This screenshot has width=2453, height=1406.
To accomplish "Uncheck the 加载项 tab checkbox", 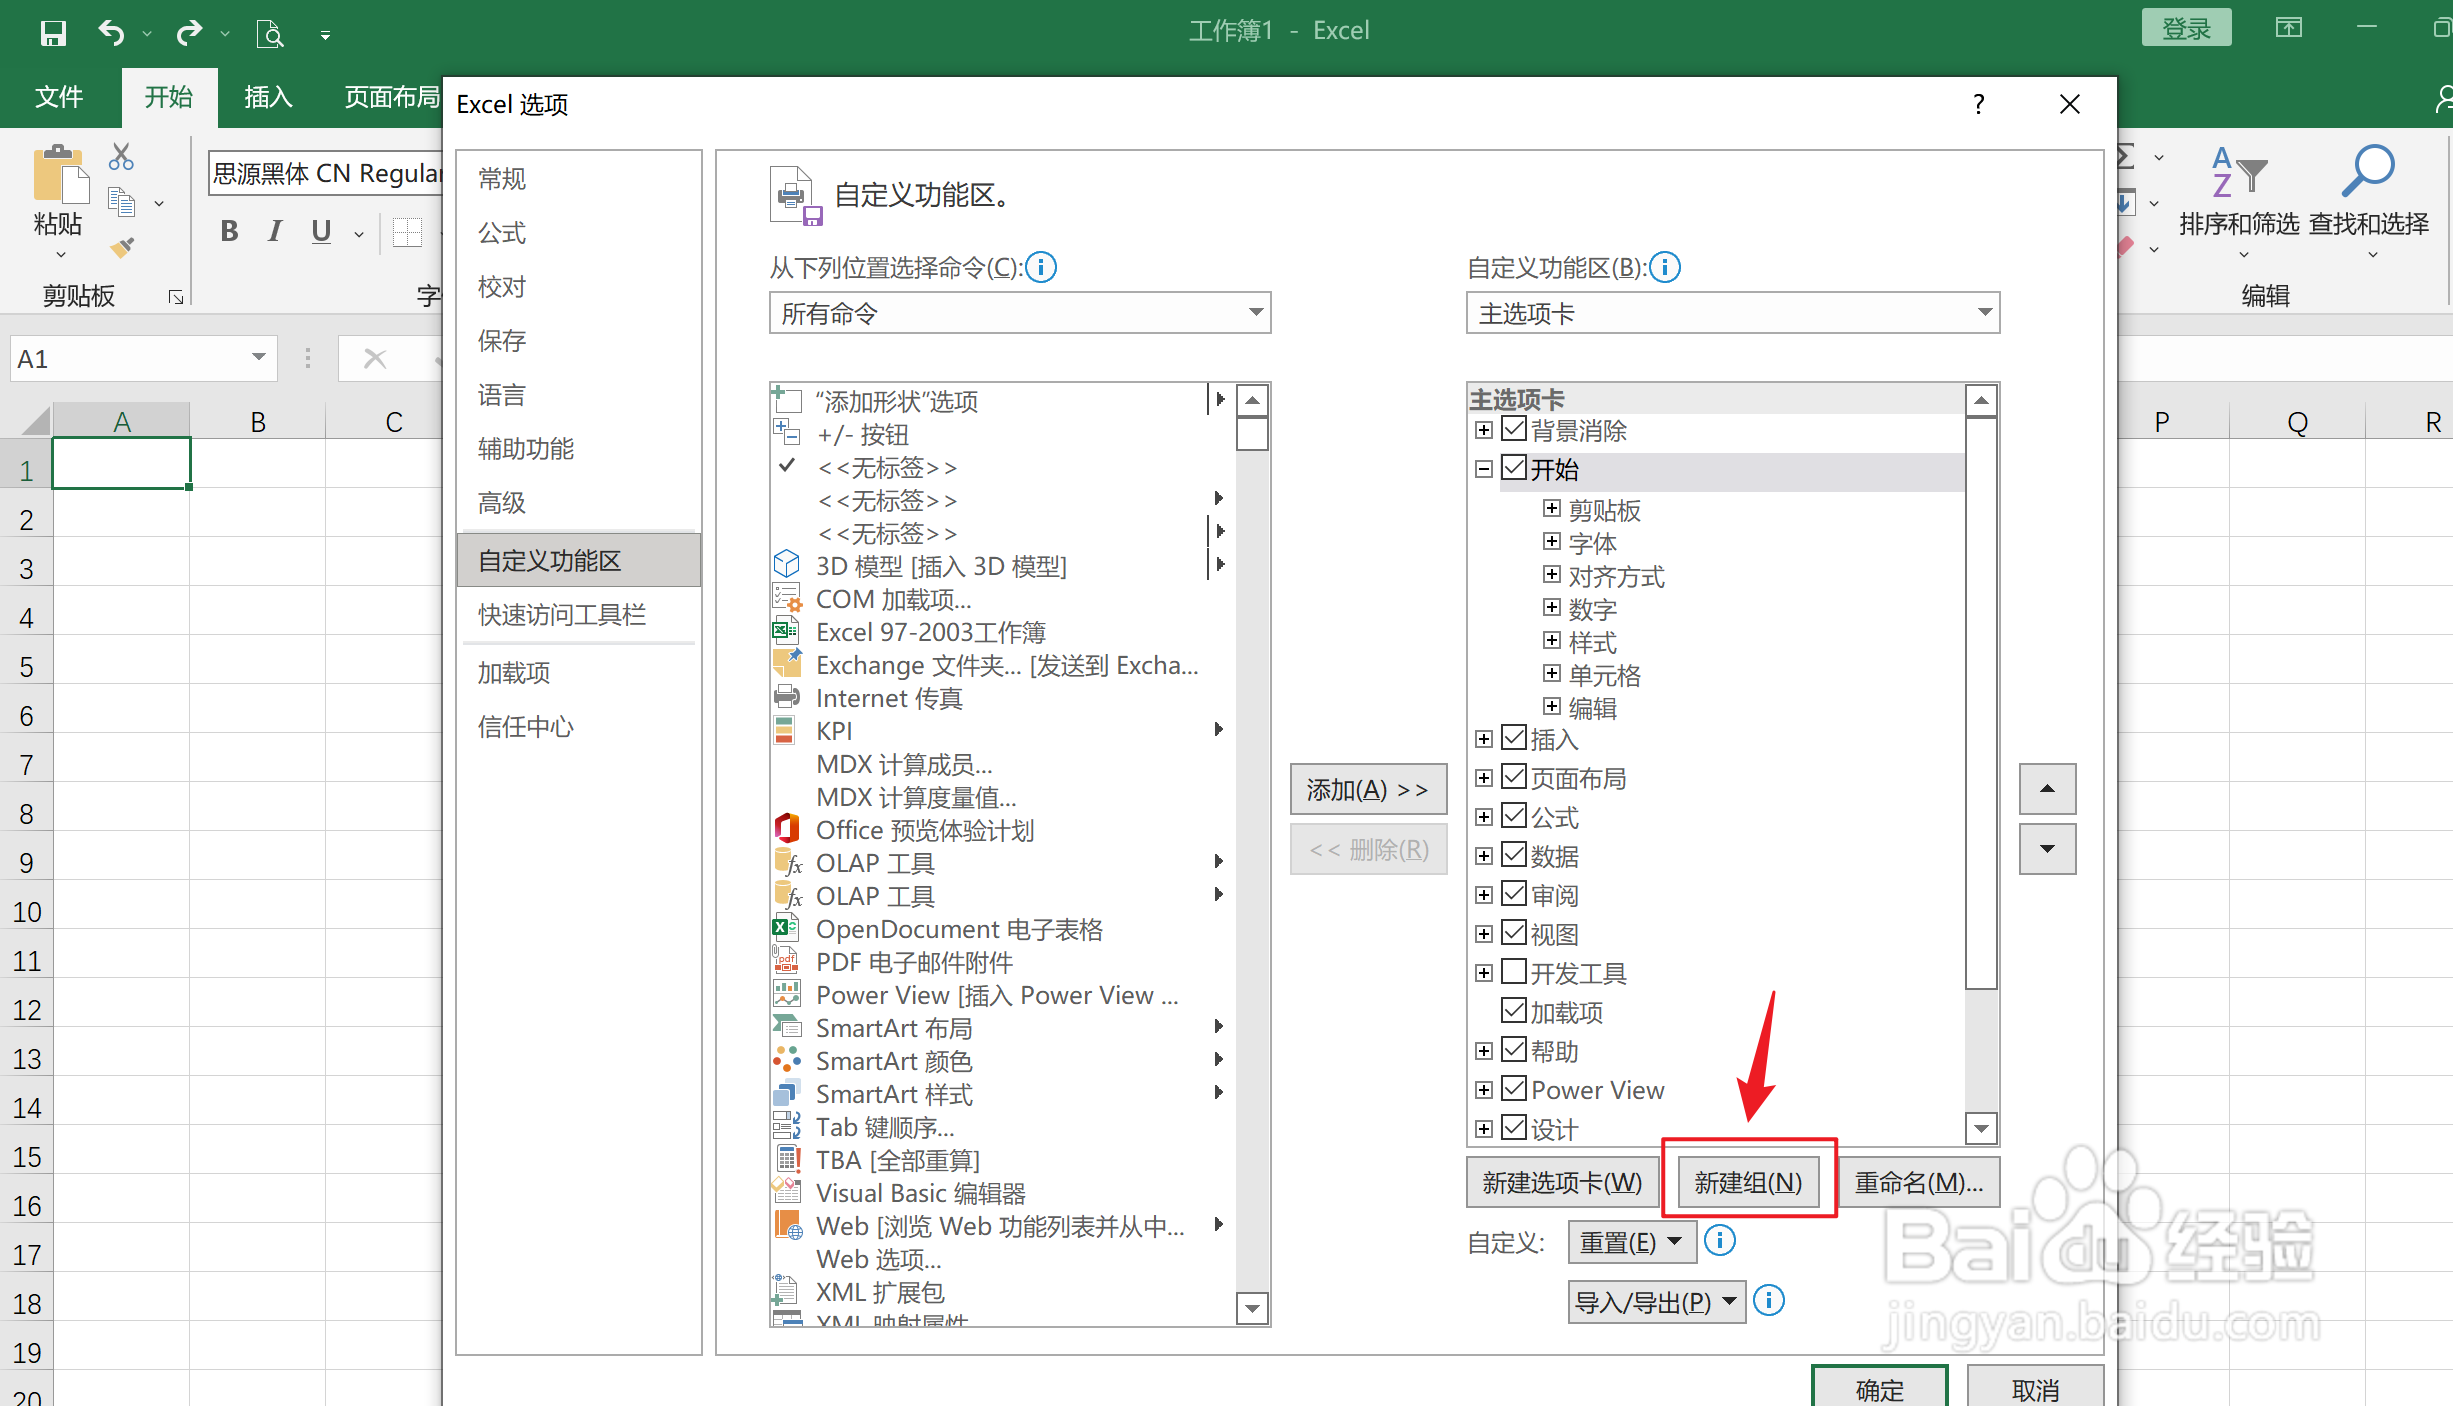I will pos(1515,1011).
